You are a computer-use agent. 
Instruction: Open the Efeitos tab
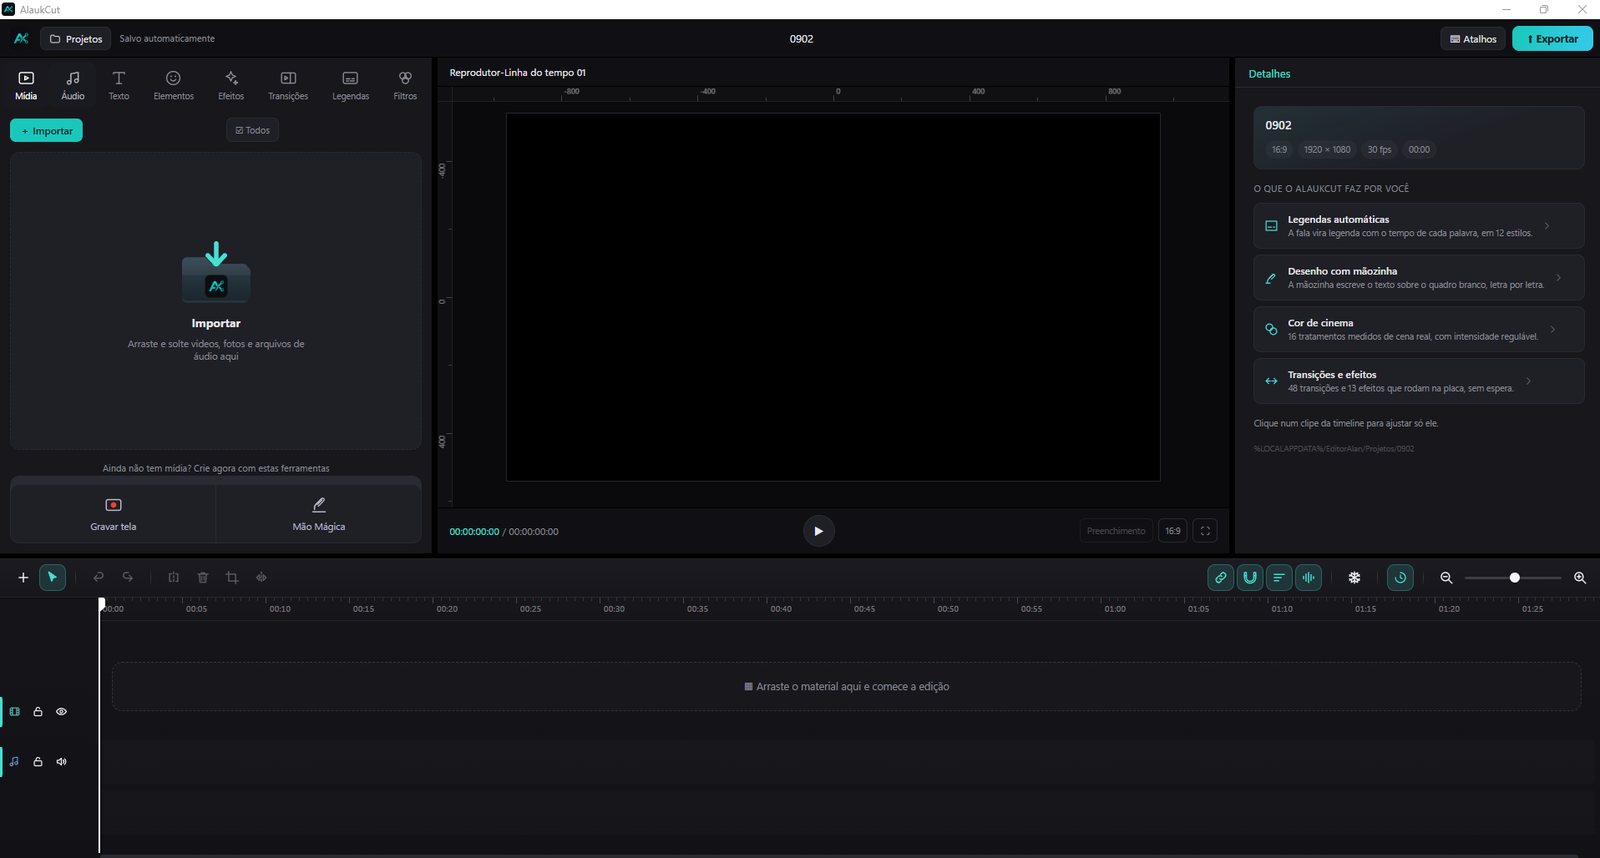pyautogui.click(x=231, y=85)
